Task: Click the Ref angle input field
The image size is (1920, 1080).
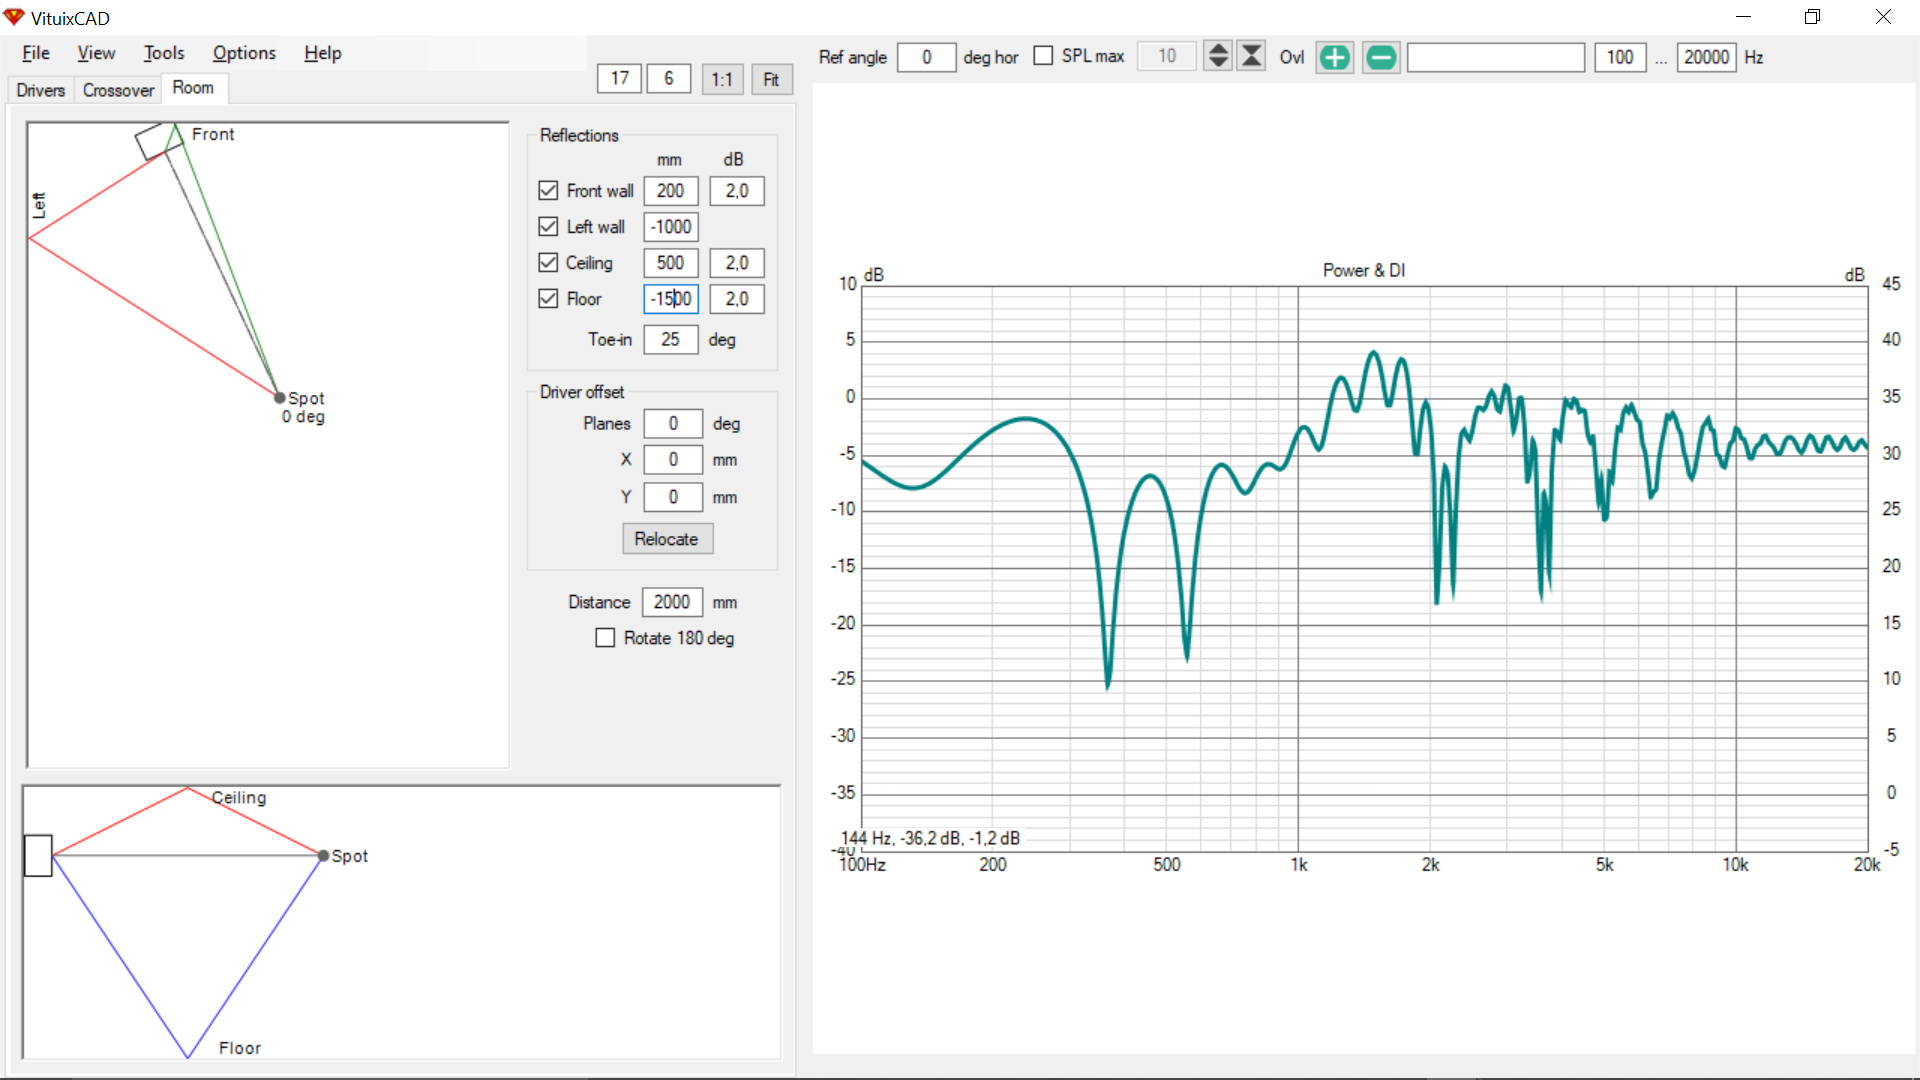Action: pos(926,57)
